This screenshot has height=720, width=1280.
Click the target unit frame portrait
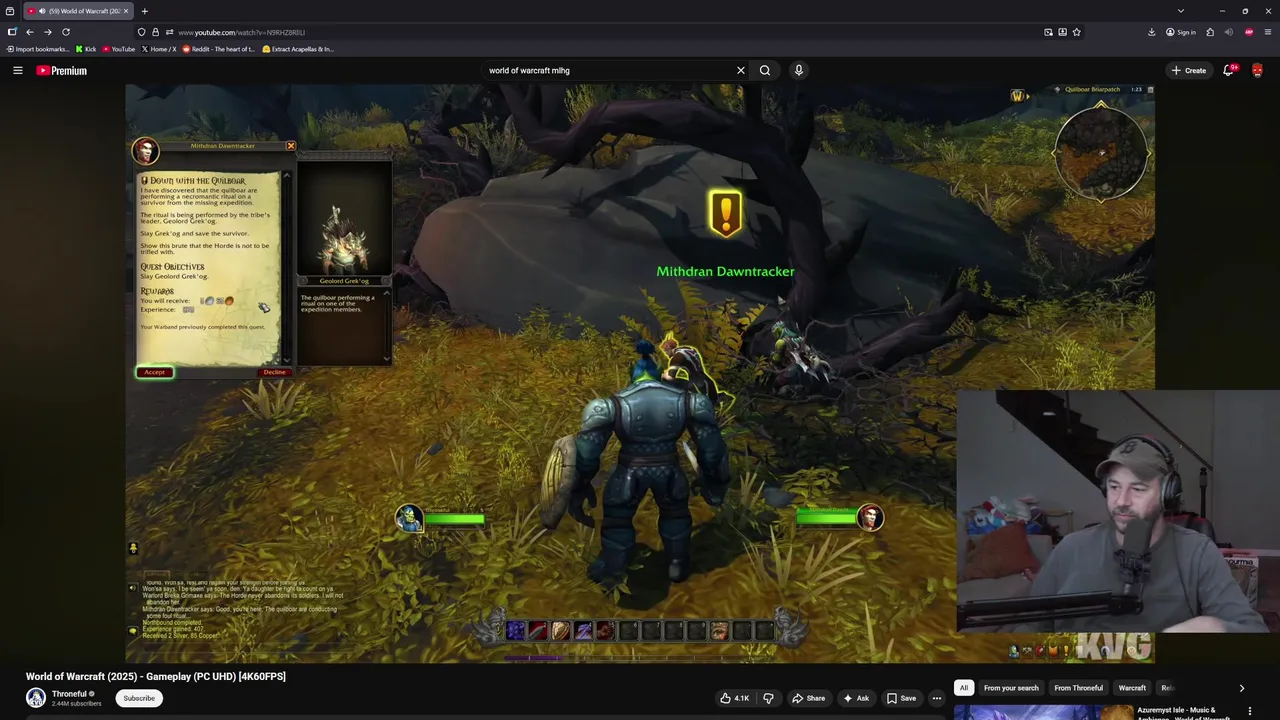pyautogui.click(x=870, y=517)
